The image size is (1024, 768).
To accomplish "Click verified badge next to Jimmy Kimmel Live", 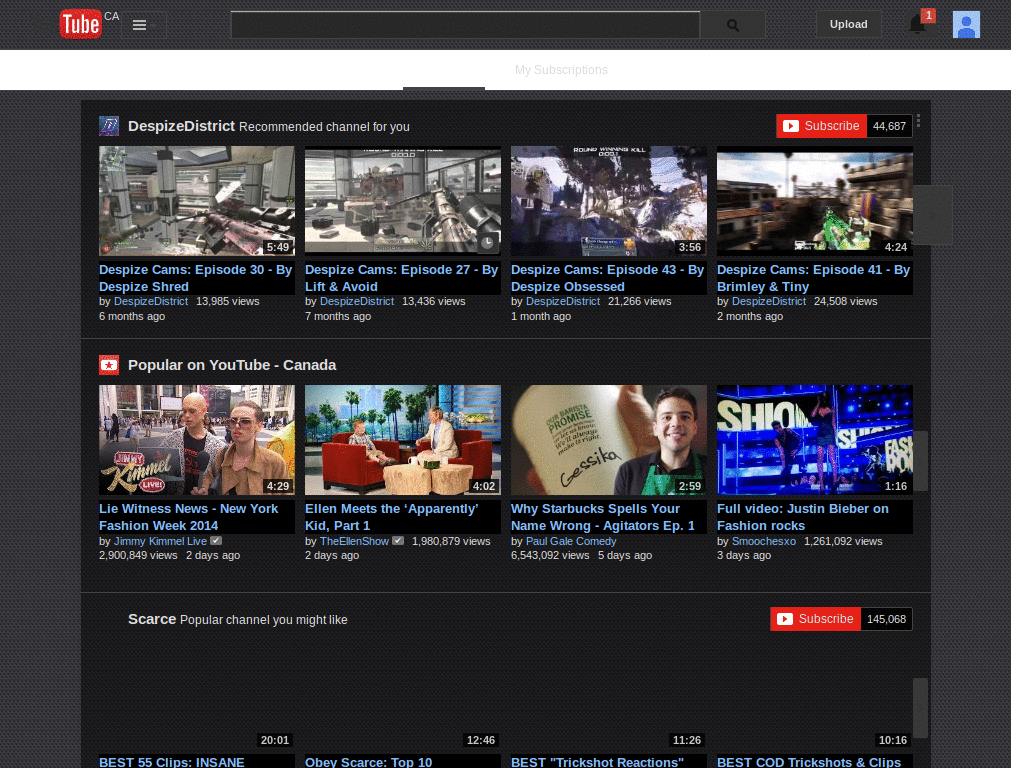I will point(216,541).
